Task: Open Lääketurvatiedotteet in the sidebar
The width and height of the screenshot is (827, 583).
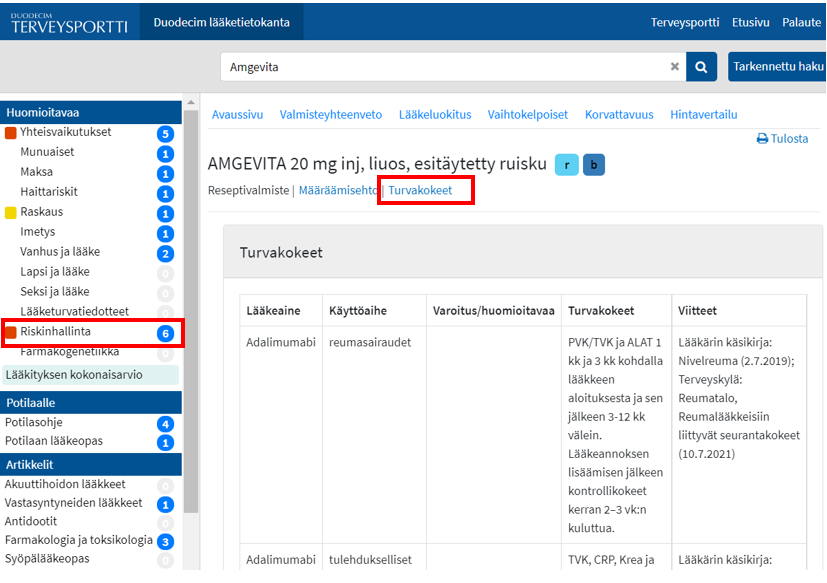Action: click(x=74, y=311)
